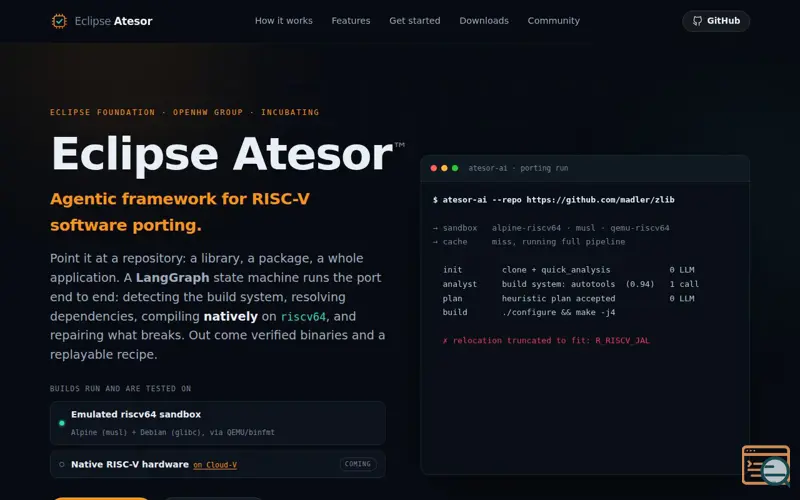The height and width of the screenshot is (500, 800).
Task: Follow the on Cloud-V link
Action: [215, 465]
